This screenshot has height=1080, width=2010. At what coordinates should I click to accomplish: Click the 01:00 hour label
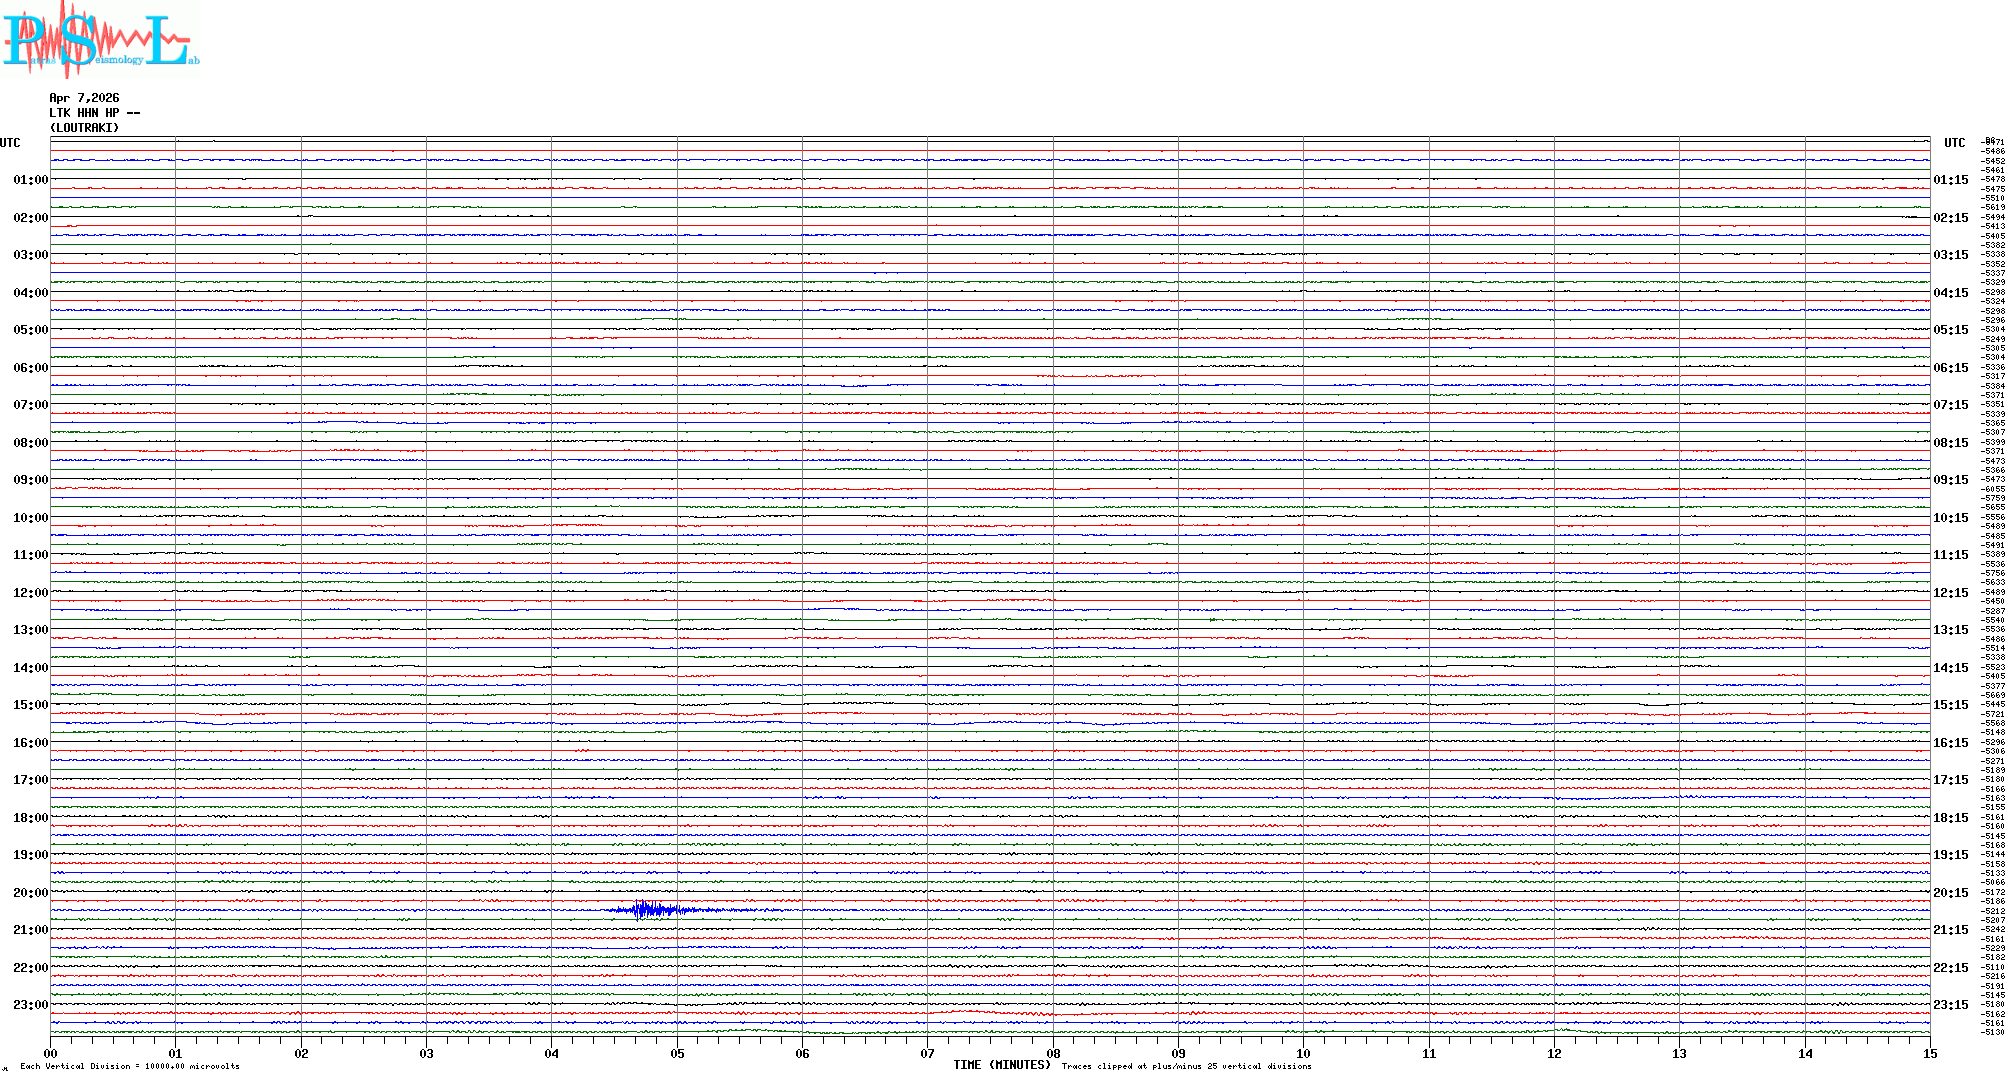tap(30, 180)
